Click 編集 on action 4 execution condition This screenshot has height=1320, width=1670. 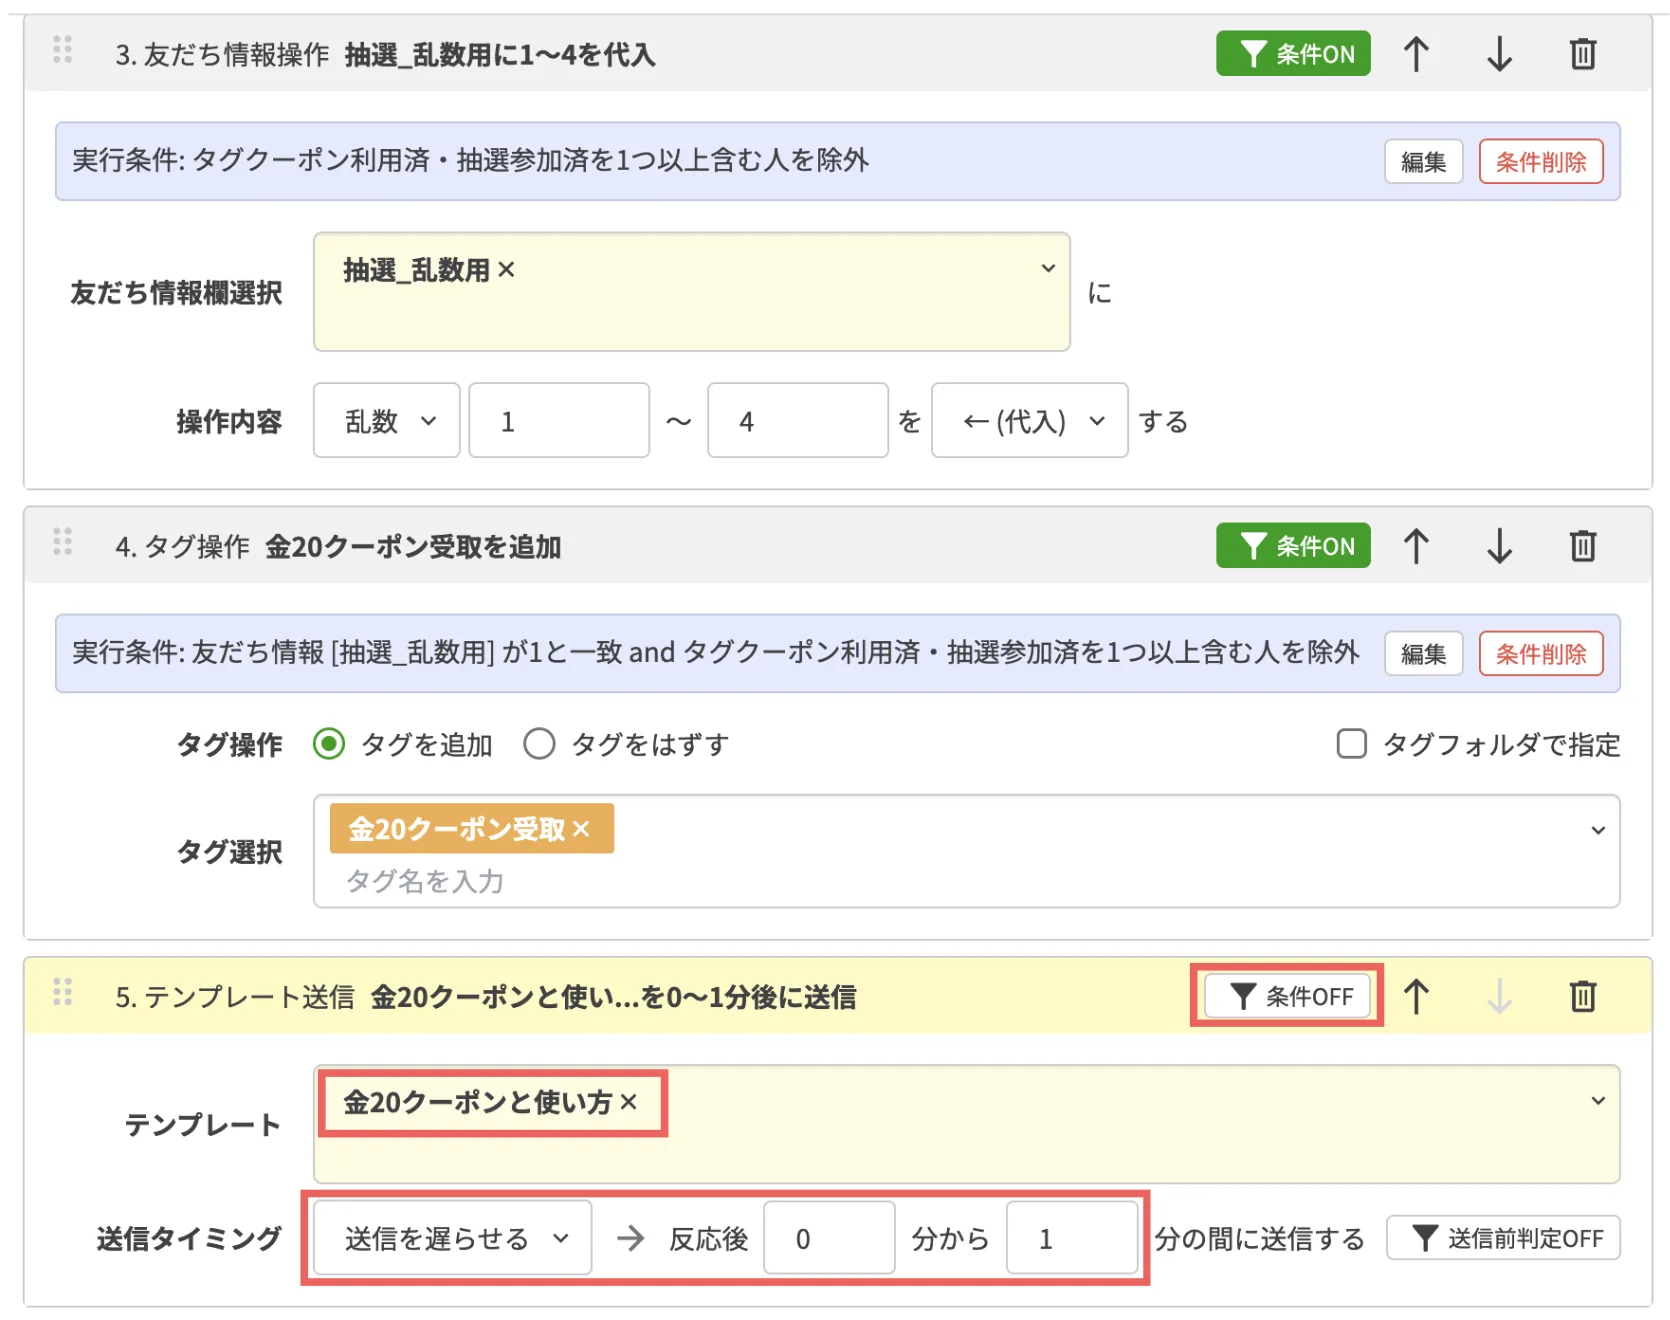click(1424, 654)
